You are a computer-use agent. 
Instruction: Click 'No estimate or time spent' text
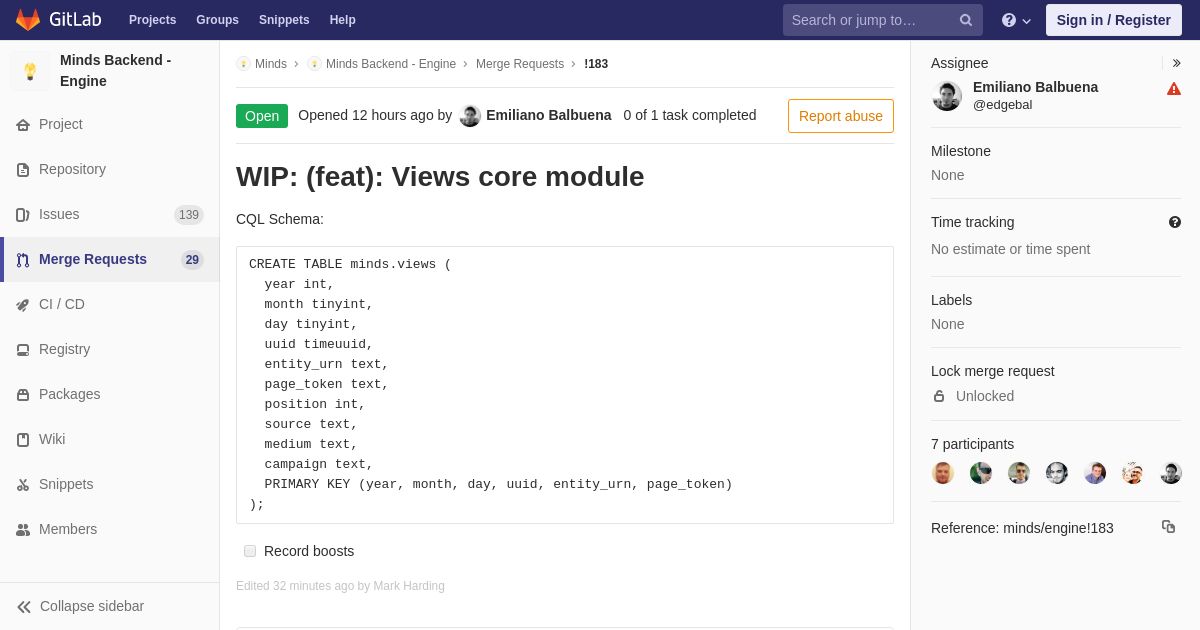click(1010, 249)
